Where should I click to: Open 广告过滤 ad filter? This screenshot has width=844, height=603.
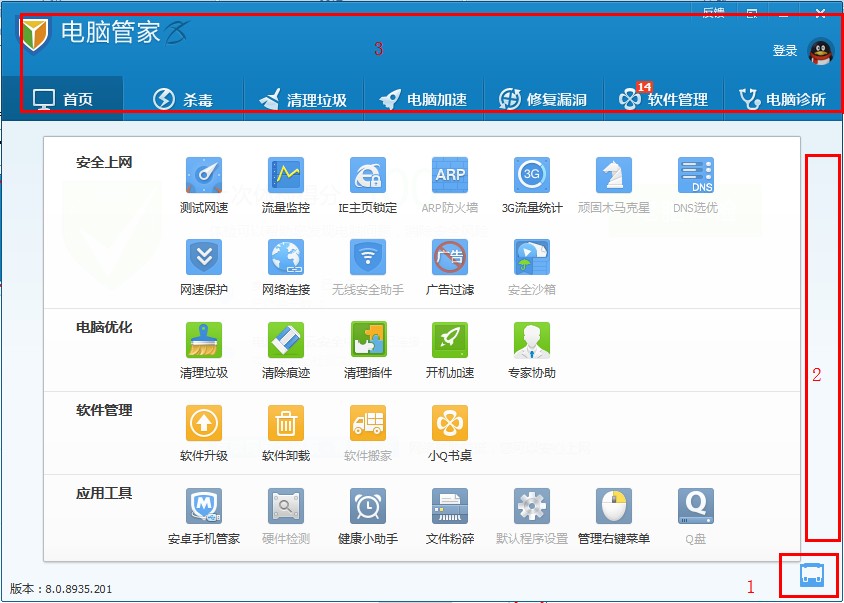coord(449,268)
